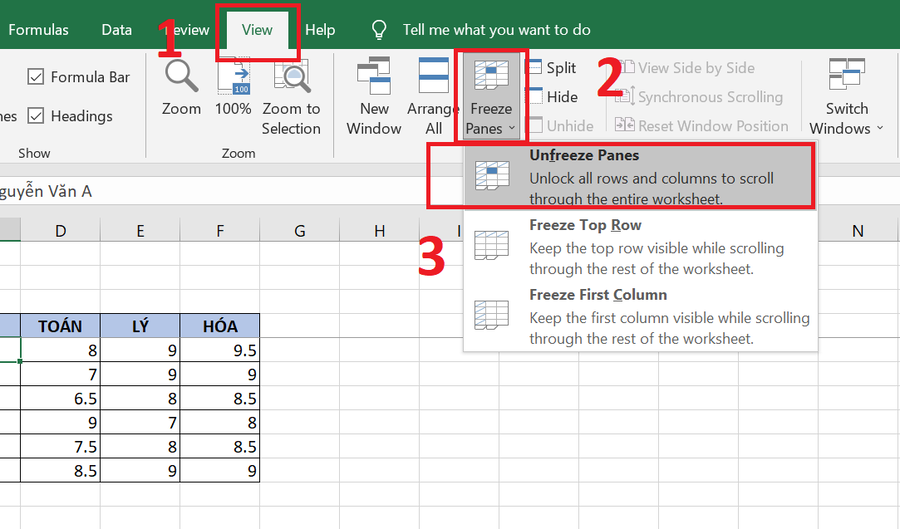900x529 pixels.
Task: Click the Tell me lightbulb icon
Action: click(379, 30)
